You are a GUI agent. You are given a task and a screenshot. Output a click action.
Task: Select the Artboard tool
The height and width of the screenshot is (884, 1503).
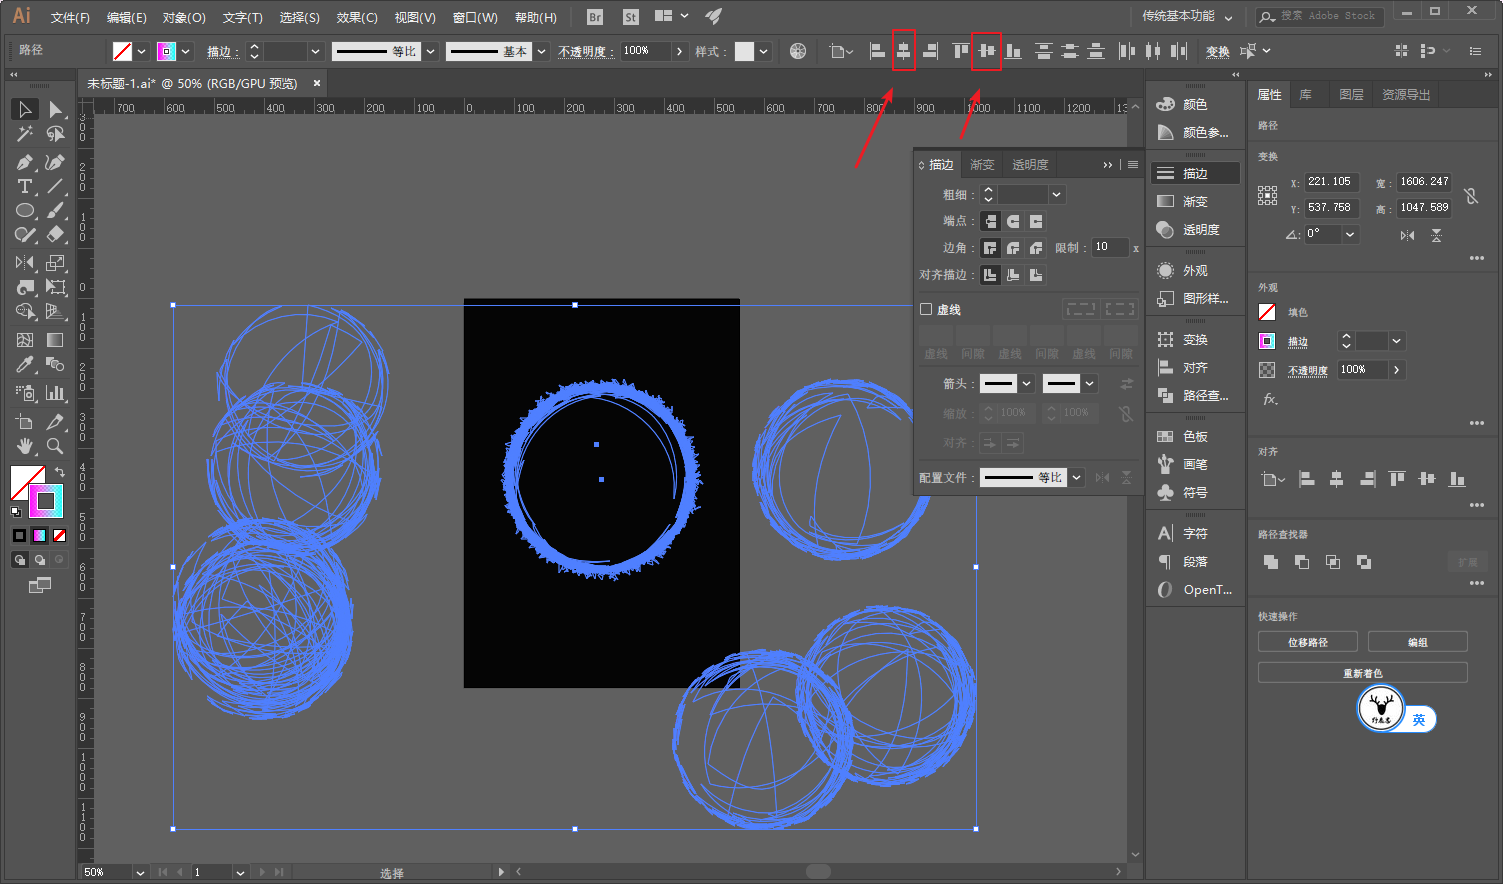(x=25, y=422)
